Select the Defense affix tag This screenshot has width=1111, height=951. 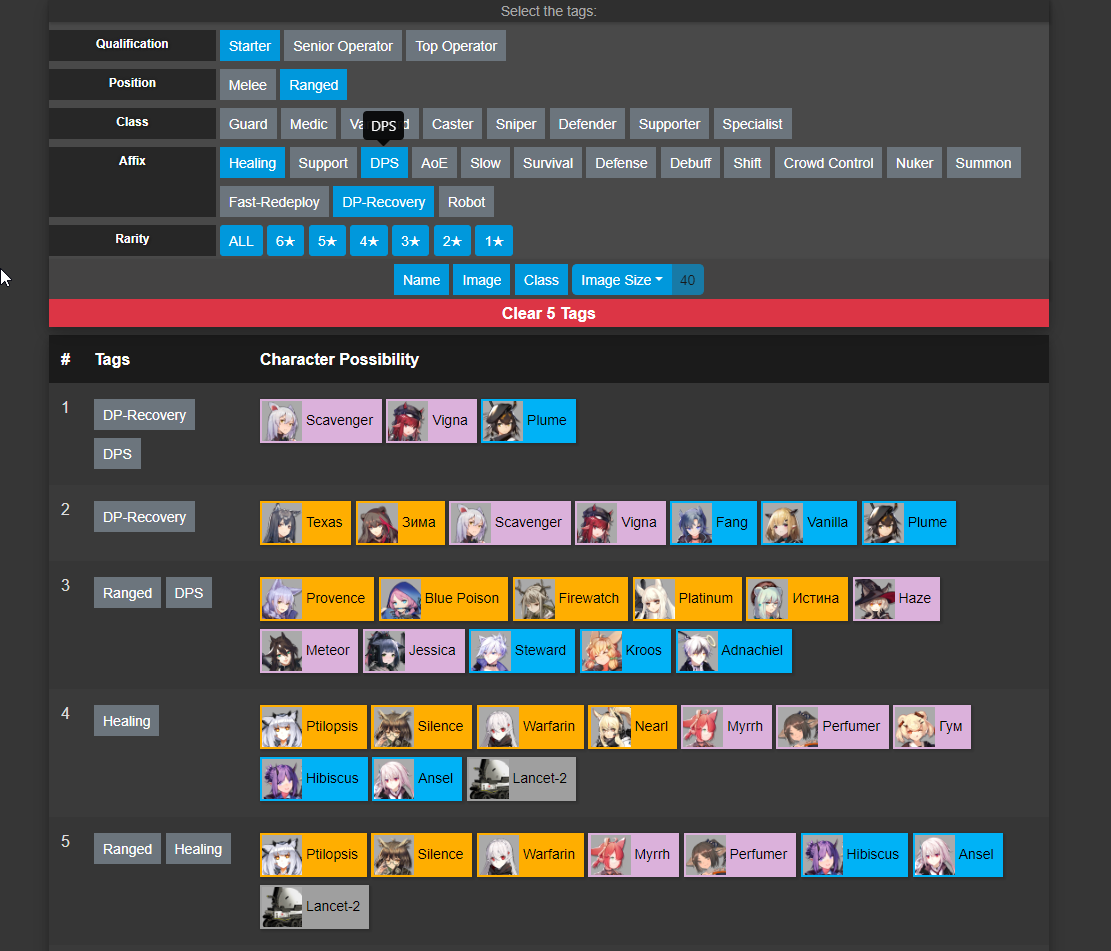(621, 163)
